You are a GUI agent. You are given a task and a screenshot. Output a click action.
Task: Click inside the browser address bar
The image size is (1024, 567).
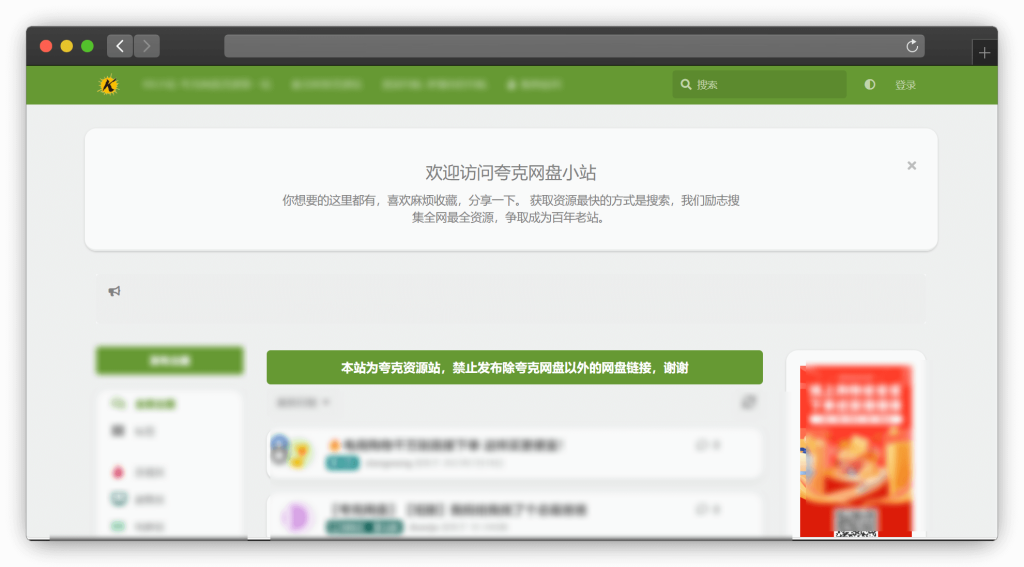point(575,46)
